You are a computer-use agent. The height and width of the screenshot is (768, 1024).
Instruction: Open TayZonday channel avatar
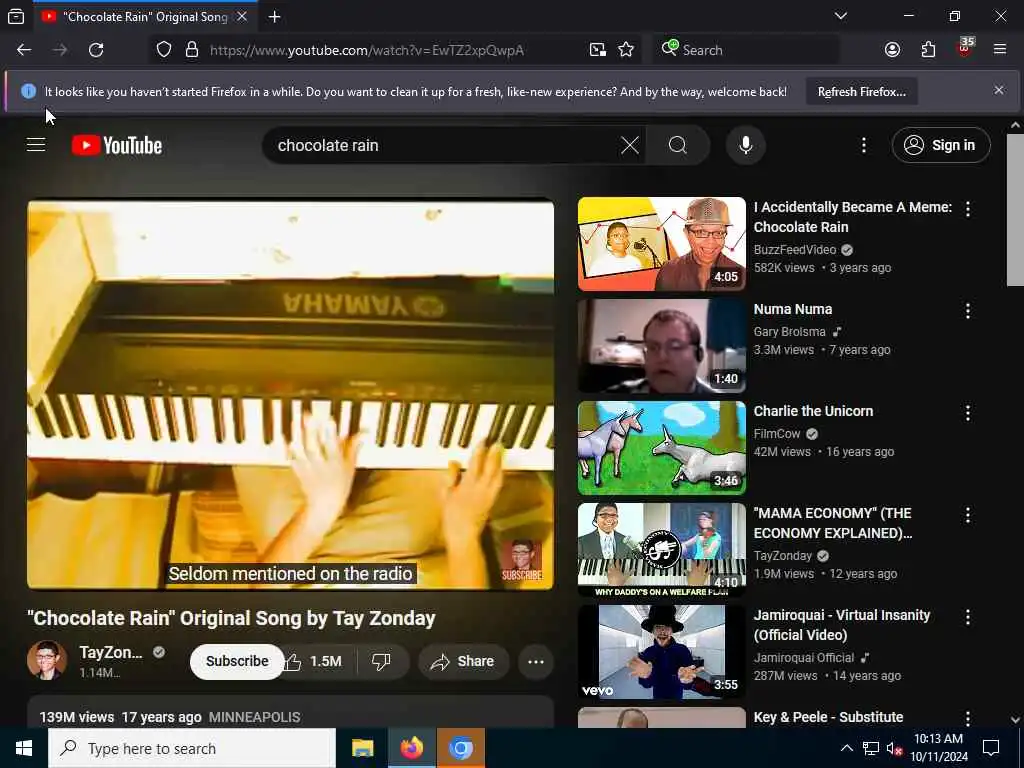click(47, 660)
